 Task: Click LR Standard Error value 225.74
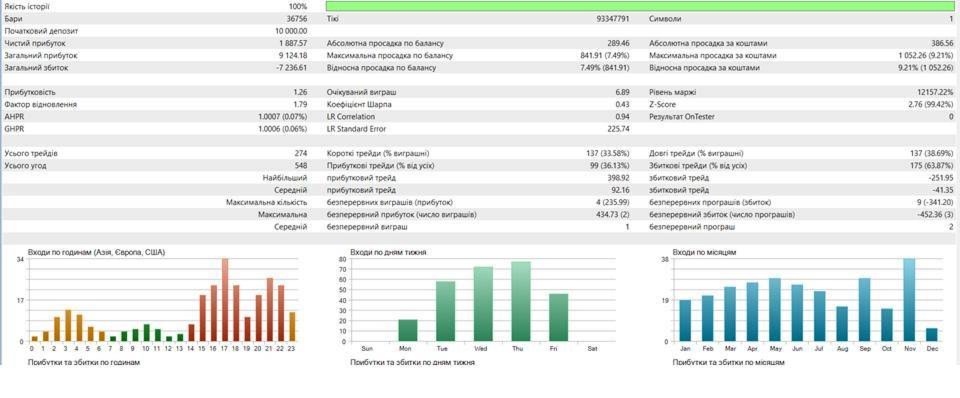pyautogui.click(x=619, y=129)
